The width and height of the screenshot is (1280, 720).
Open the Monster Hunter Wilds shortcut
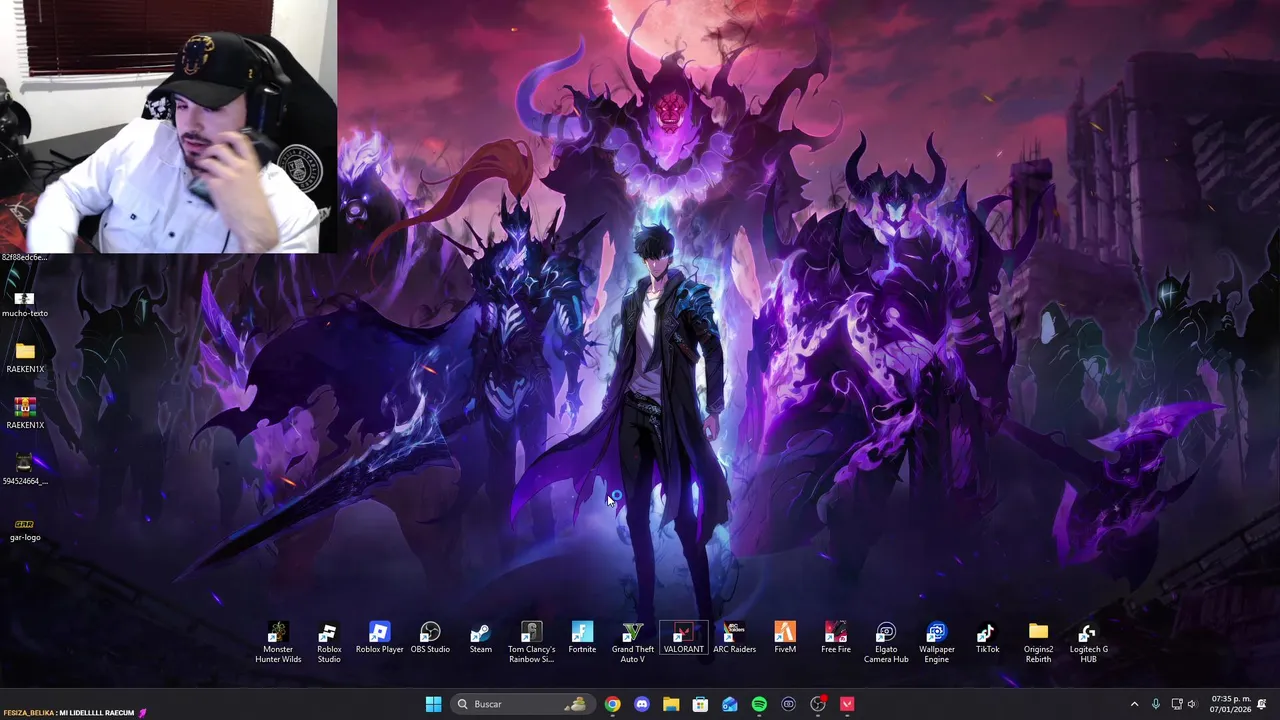coord(278,643)
